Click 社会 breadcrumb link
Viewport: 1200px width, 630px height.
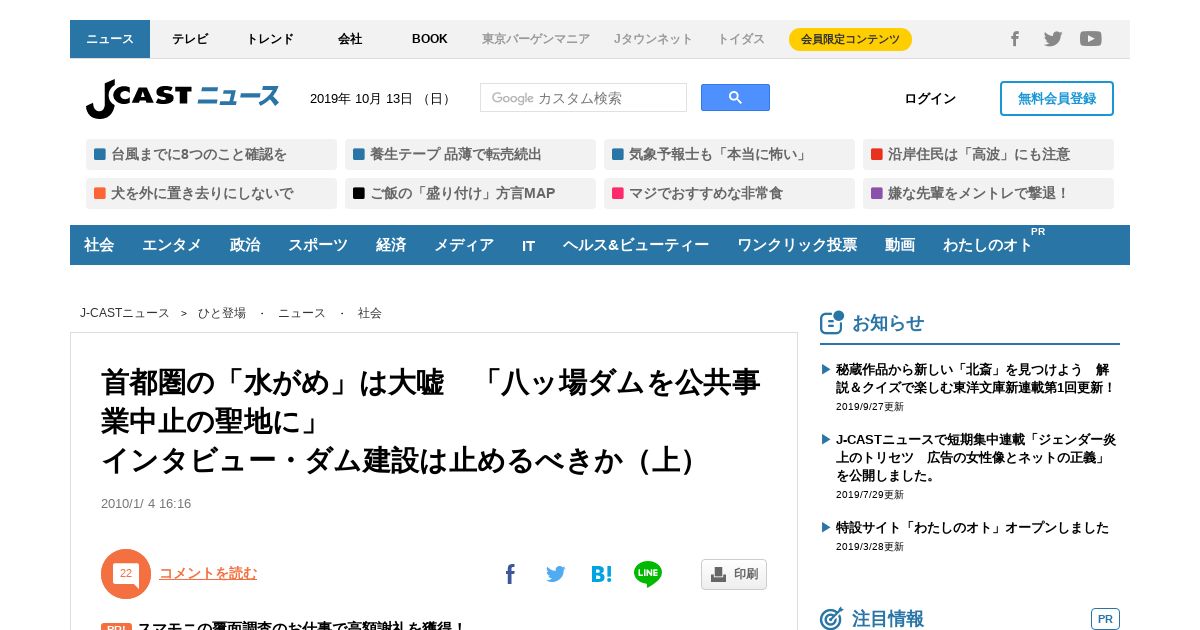pos(370,313)
